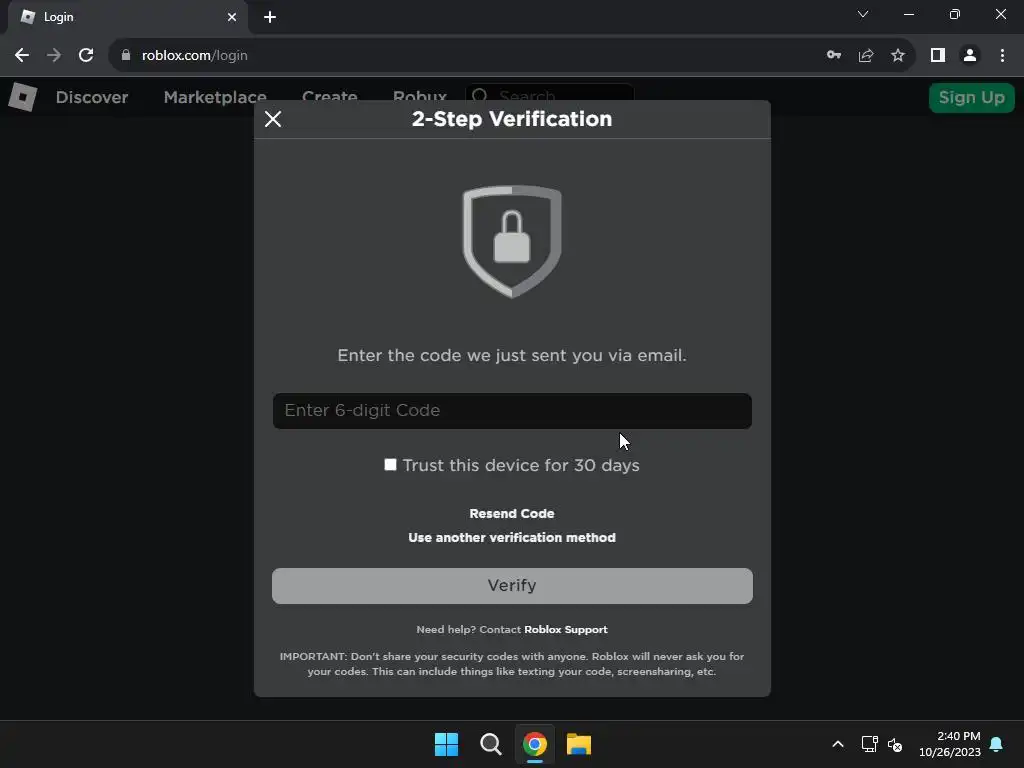Click the site lock icon in address bar
1024x768 pixels.
(x=126, y=56)
